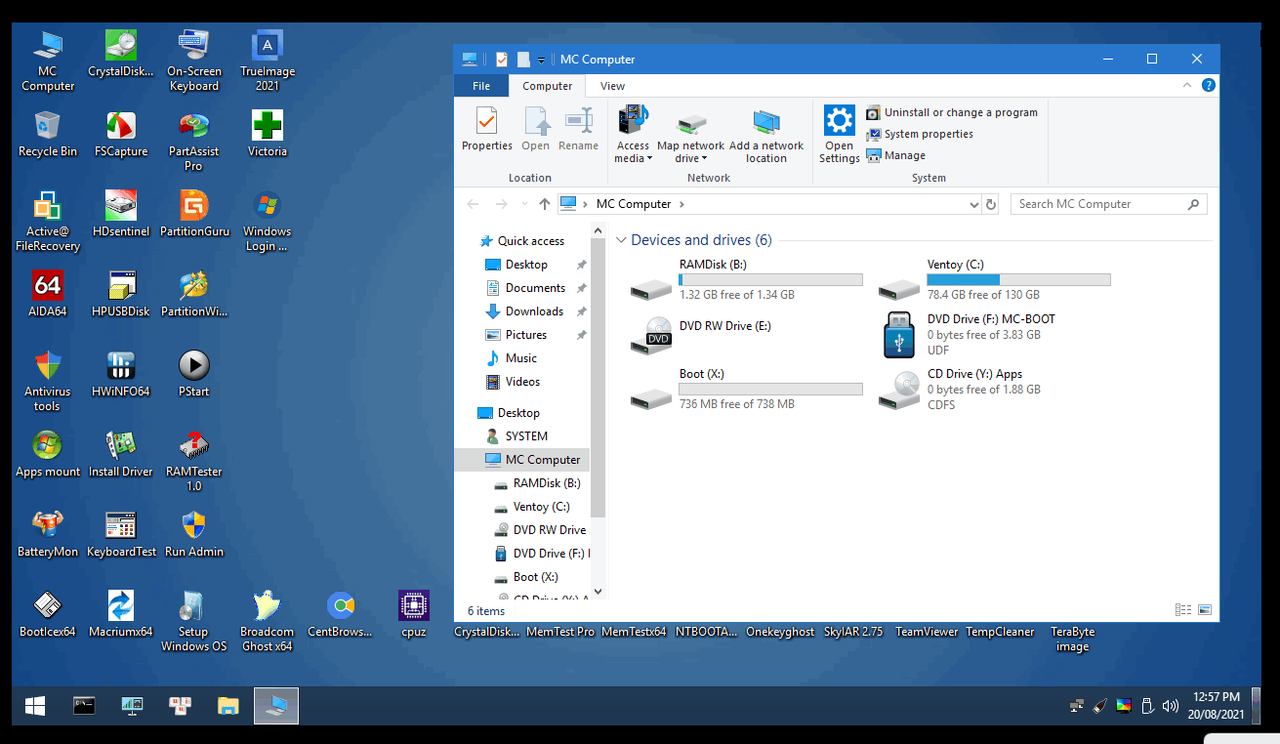1280x744 pixels.
Task: Click the volume speaker tray icon
Action: (x=1170, y=706)
